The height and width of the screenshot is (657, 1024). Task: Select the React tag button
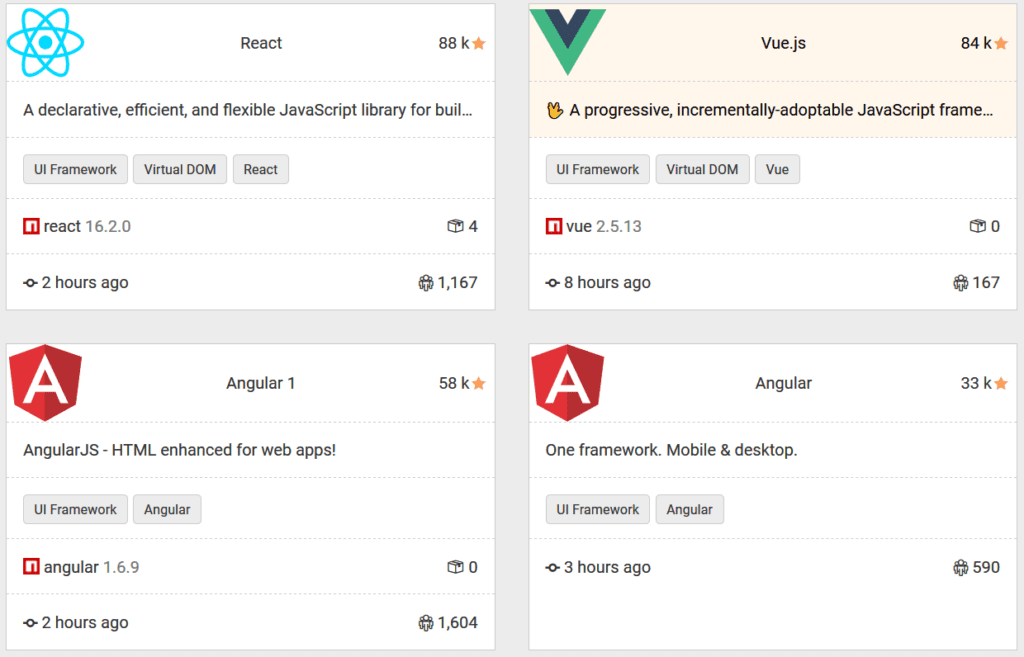pyautogui.click(x=261, y=170)
